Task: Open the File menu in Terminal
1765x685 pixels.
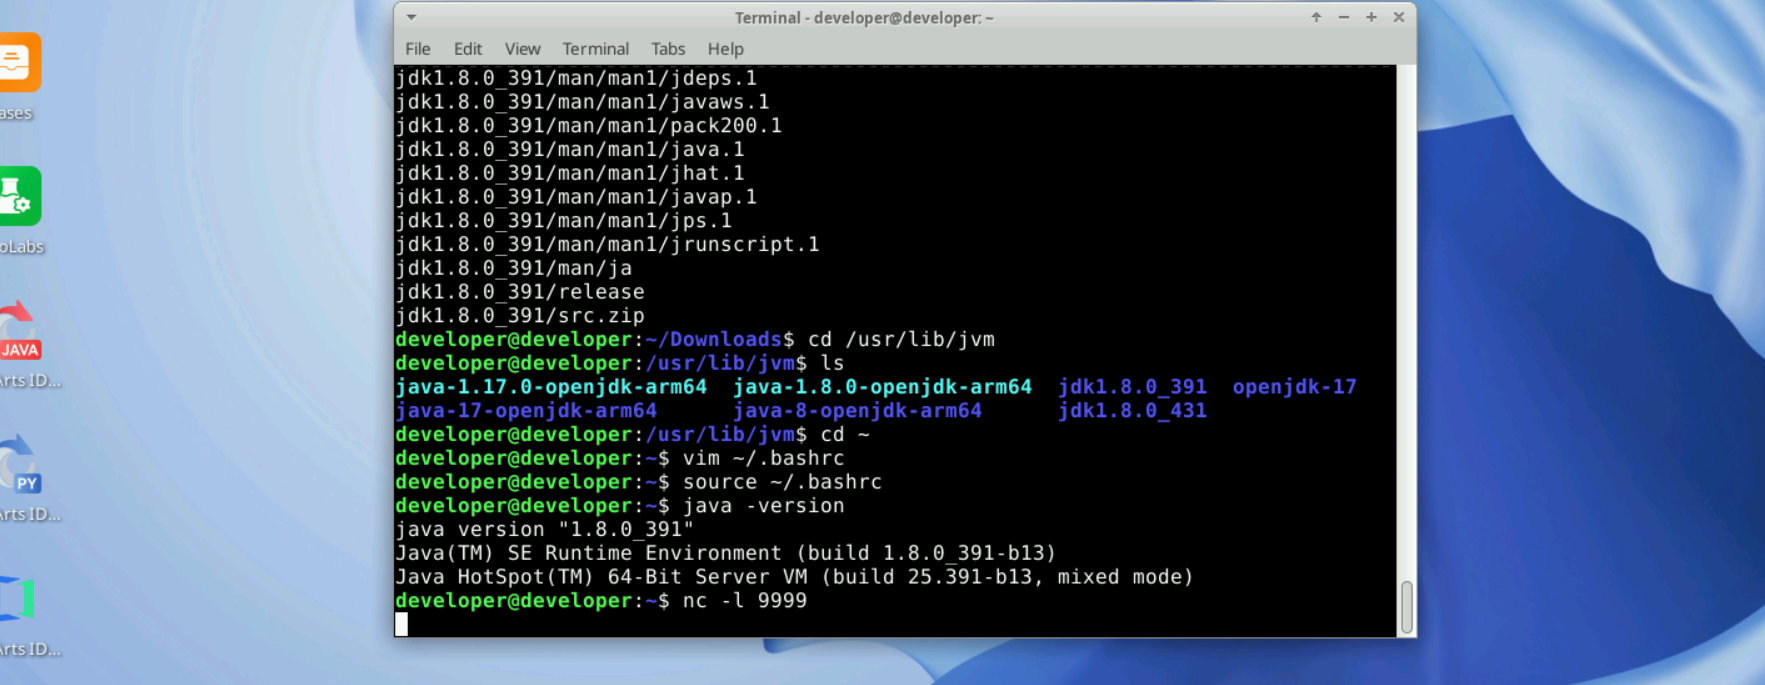Action: coord(418,49)
